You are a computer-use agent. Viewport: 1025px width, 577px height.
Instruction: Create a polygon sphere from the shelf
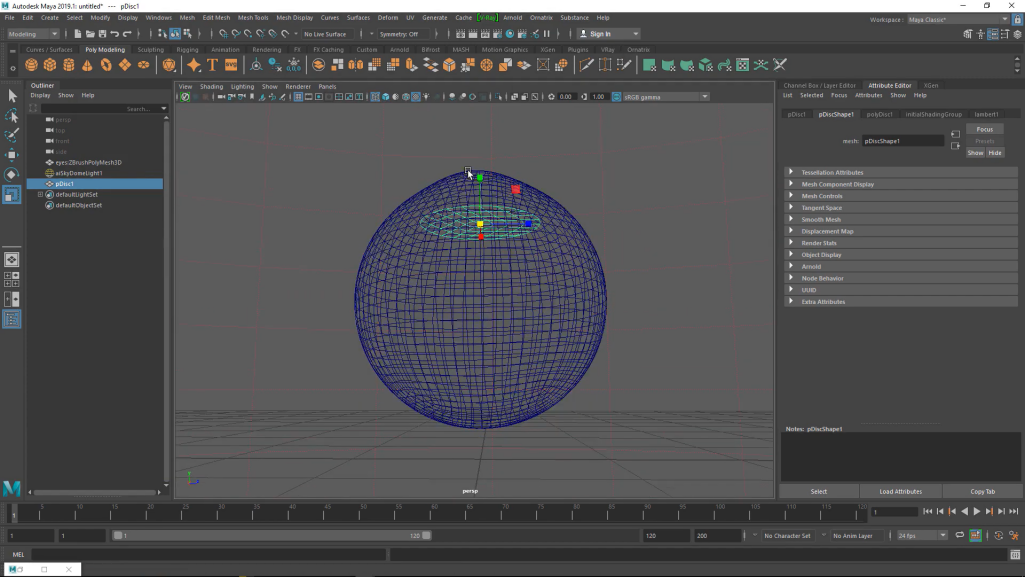pyautogui.click(x=31, y=65)
